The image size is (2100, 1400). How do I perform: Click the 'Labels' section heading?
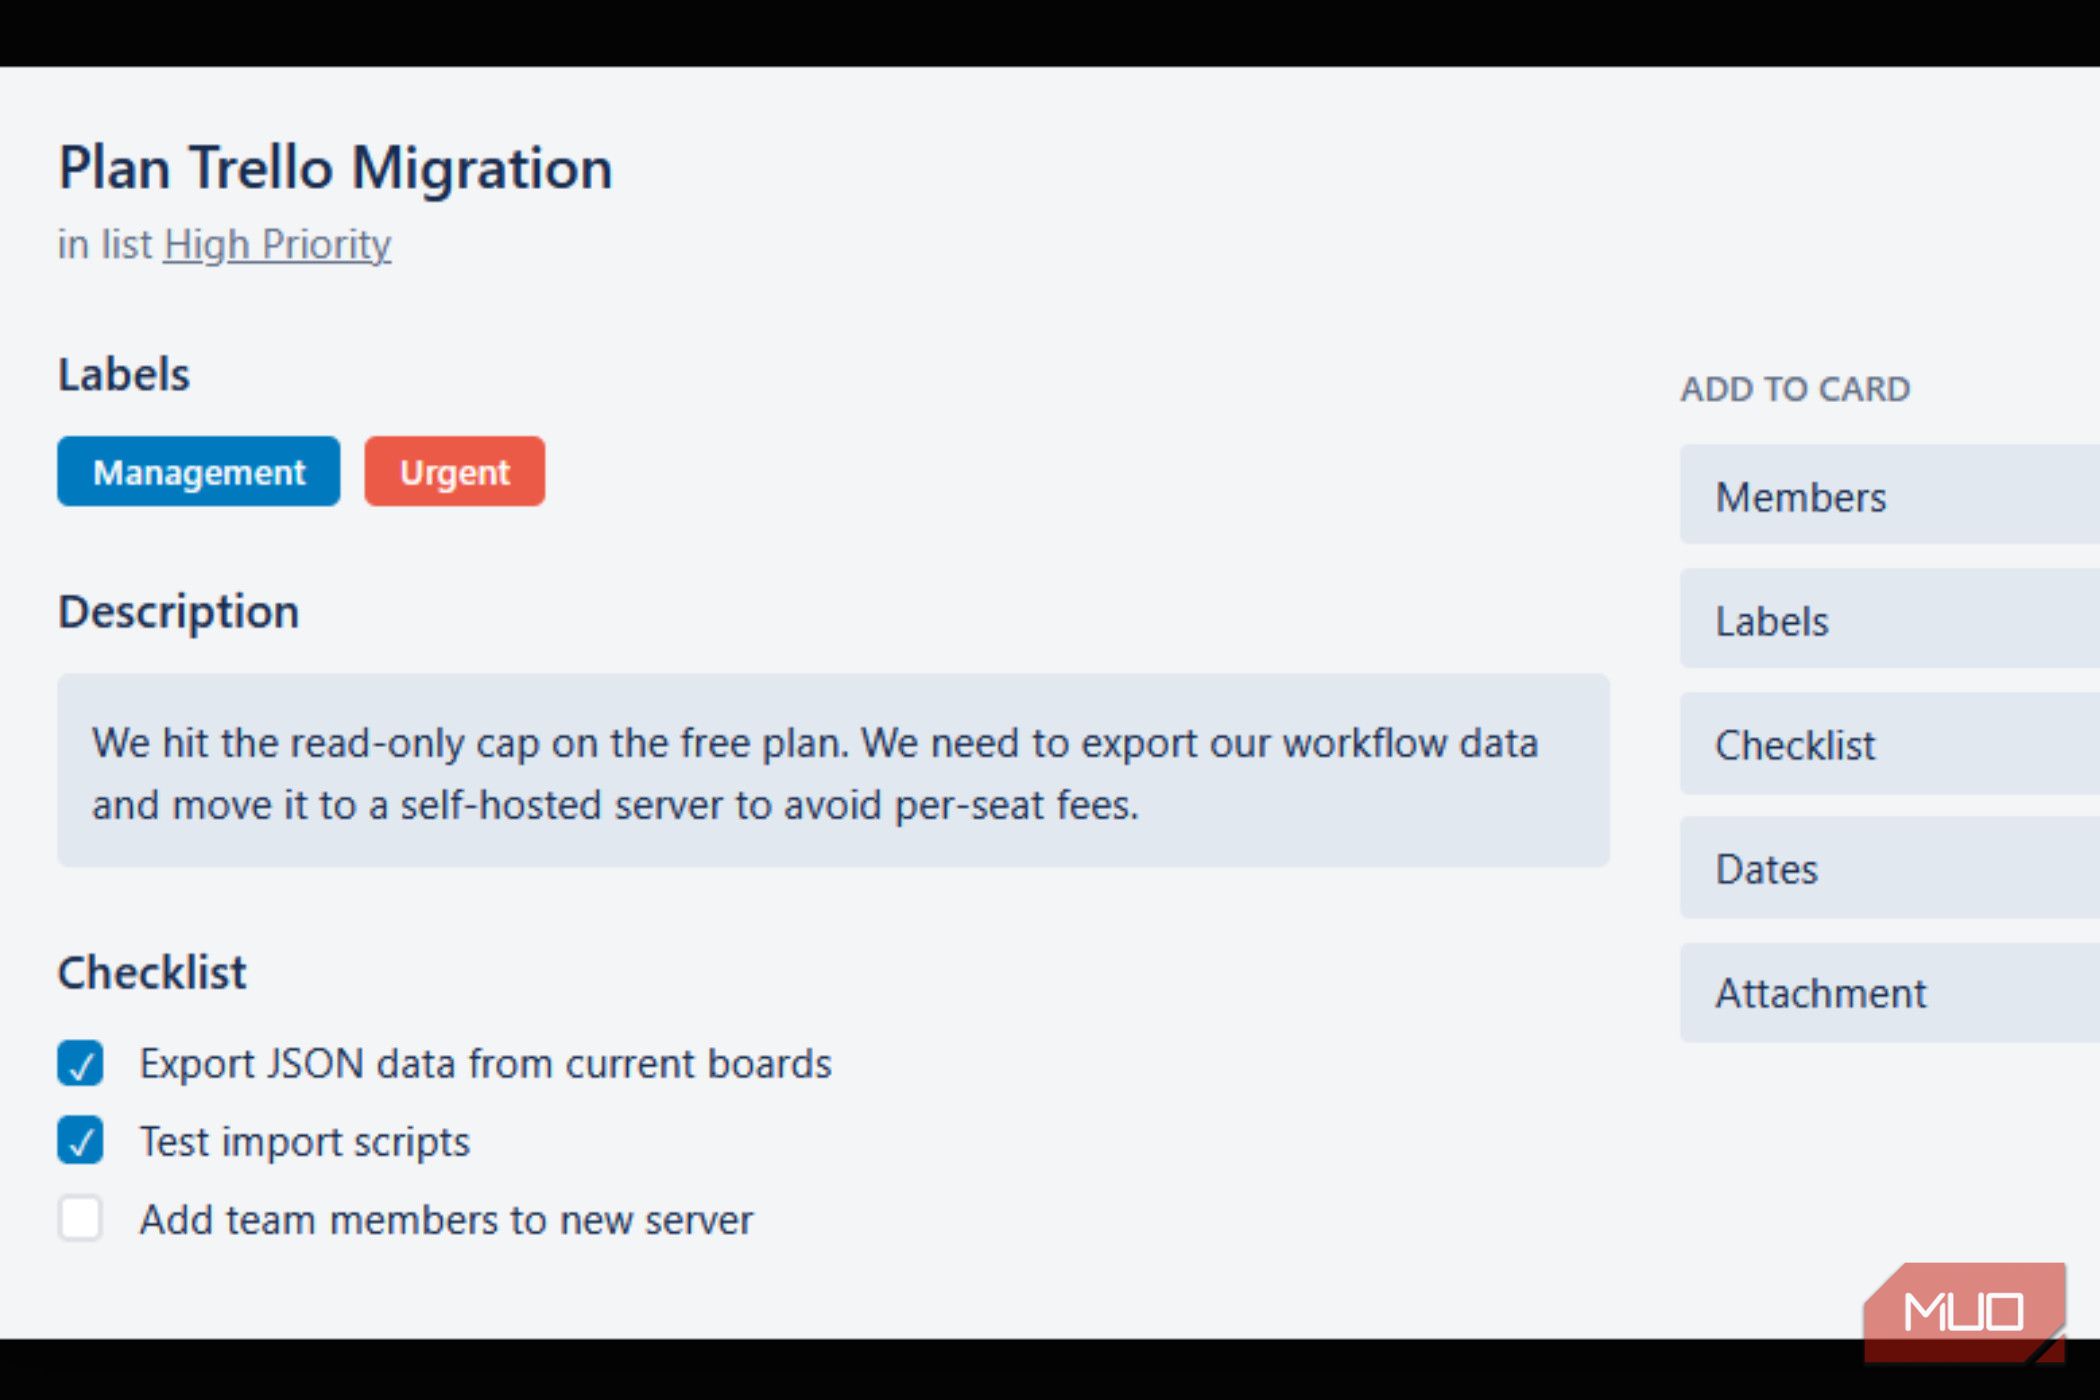click(x=124, y=375)
